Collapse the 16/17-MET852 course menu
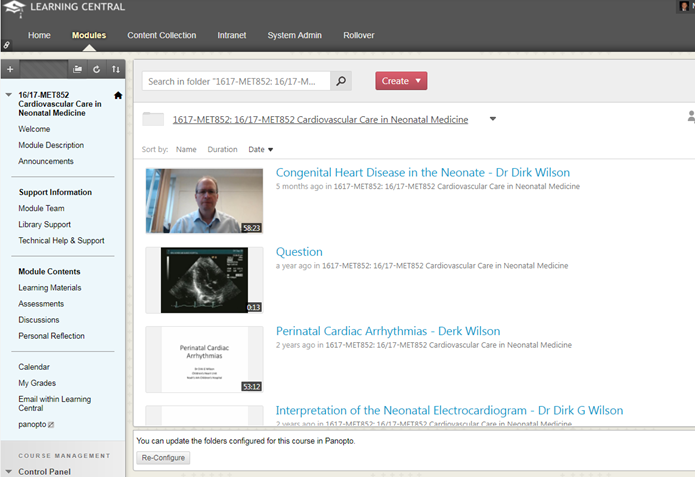 click(x=8, y=94)
